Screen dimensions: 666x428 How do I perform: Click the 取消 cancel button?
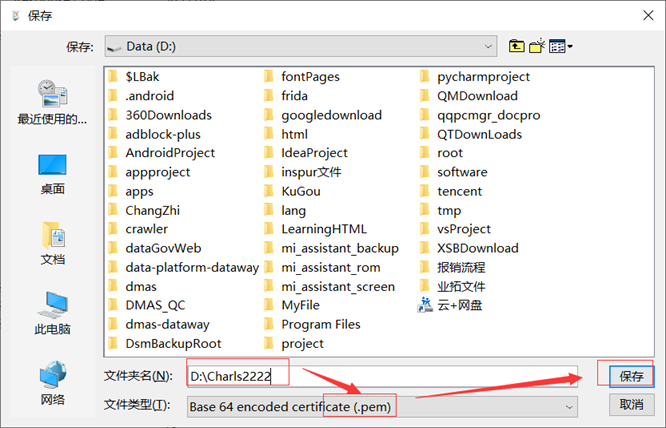(631, 405)
